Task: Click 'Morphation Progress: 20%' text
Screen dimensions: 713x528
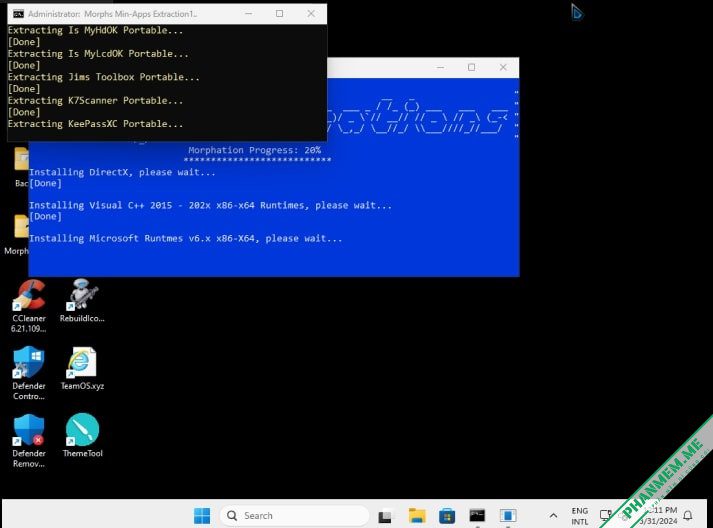Action: tap(255, 150)
